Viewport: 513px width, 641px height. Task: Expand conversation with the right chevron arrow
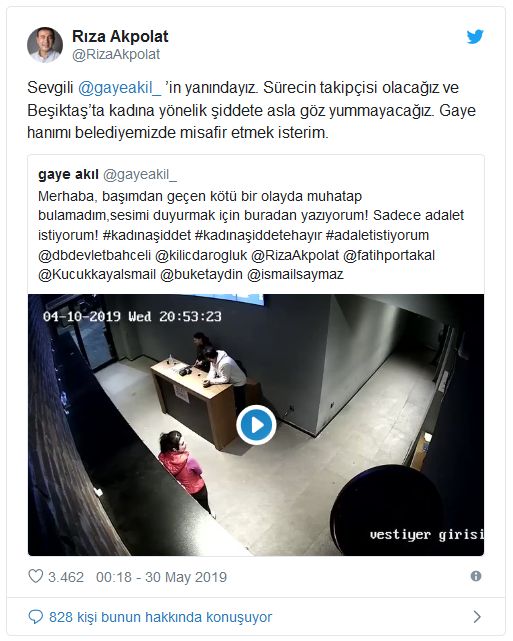(x=477, y=616)
